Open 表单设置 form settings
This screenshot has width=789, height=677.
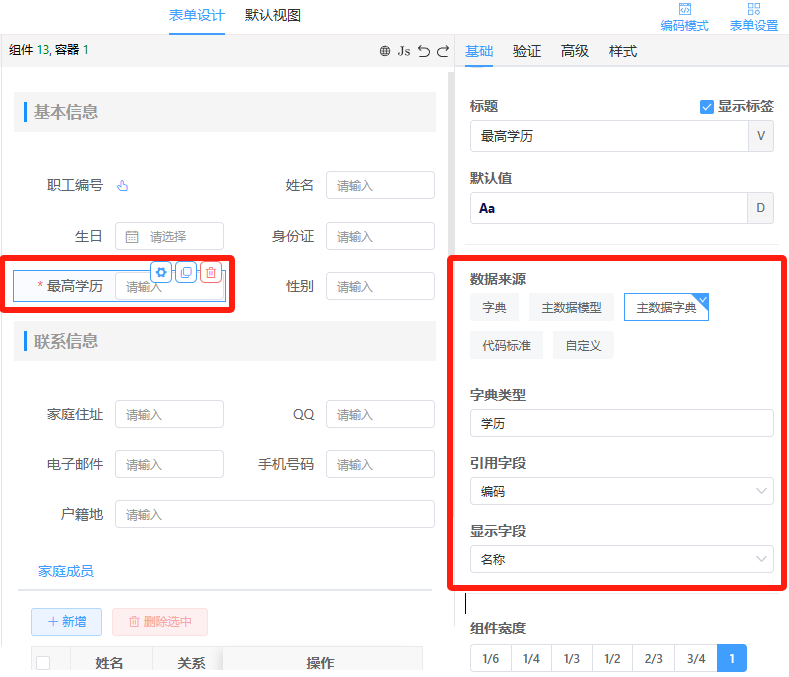coord(753,17)
